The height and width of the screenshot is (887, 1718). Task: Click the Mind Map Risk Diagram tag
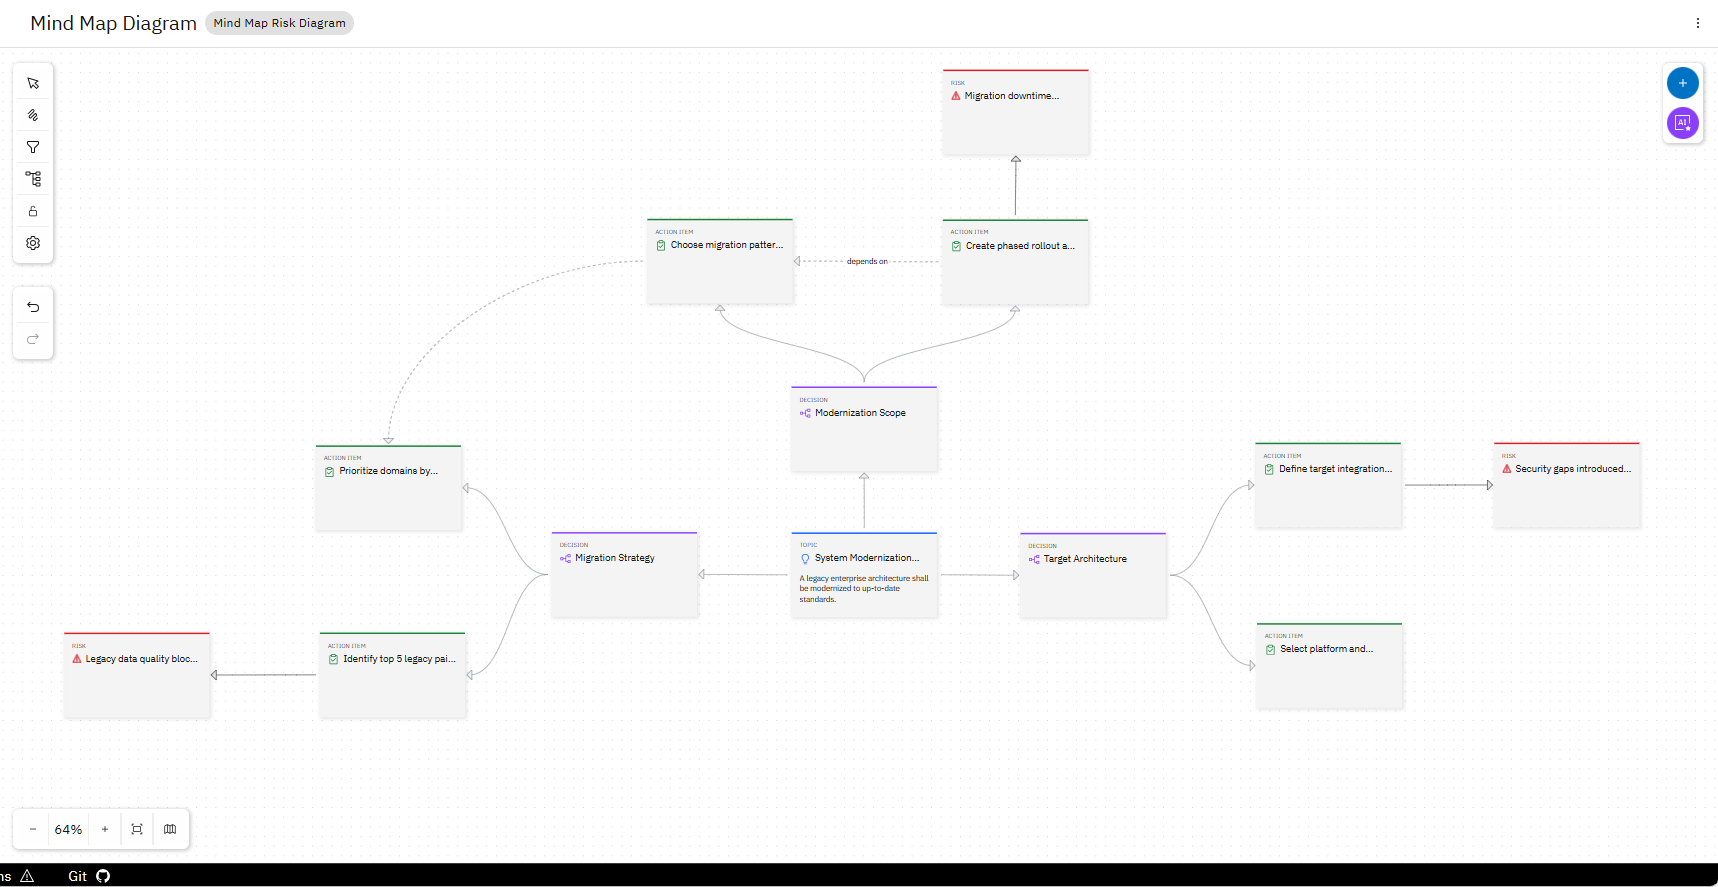tap(279, 23)
